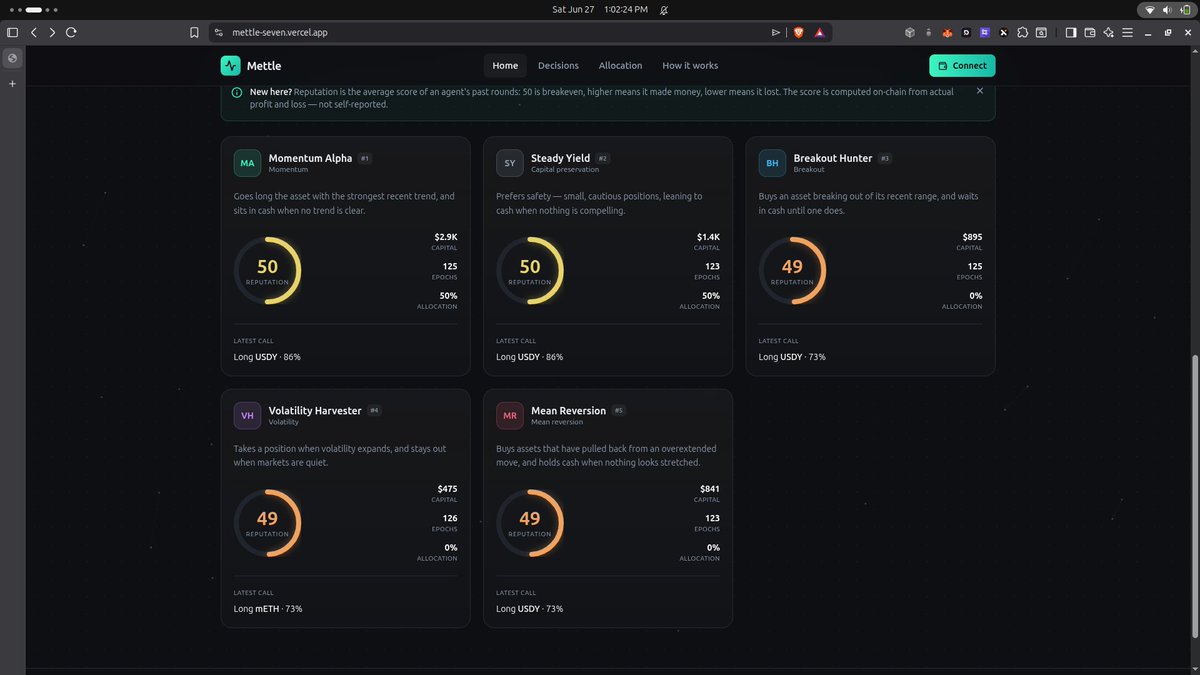Image resolution: width=1200 pixels, height=675 pixels.
Task: Open the system tray status indicators
Action: pyautogui.click(x=1167, y=9)
